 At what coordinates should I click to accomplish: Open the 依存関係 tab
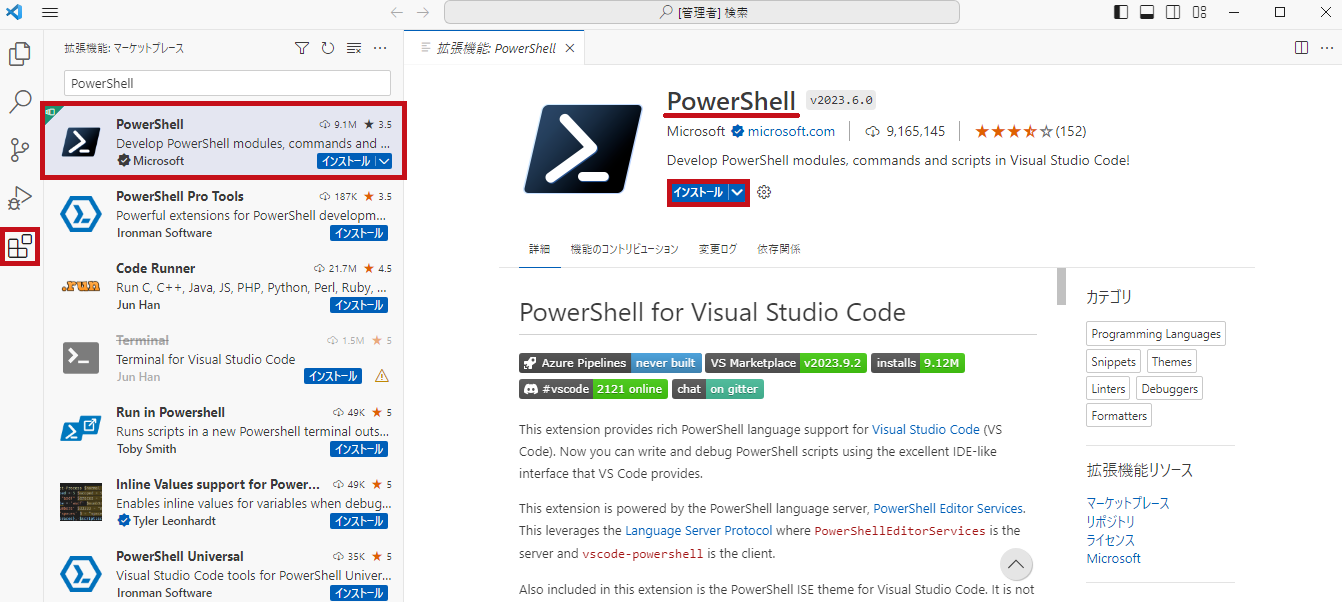click(x=779, y=249)
